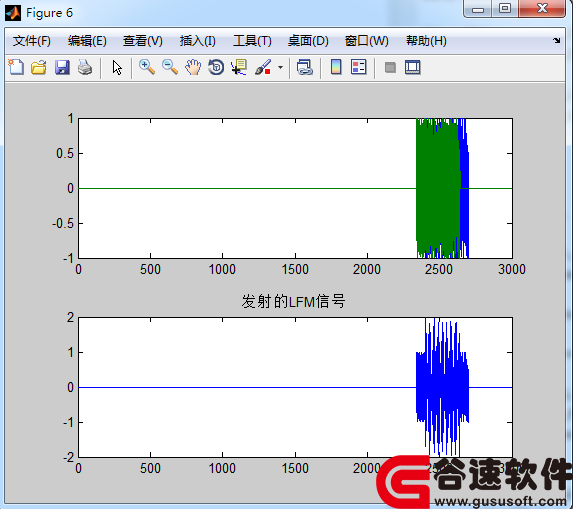Activate the Zoom In magnifier tool
Viewport: 573px width, 509px height.
147,68
